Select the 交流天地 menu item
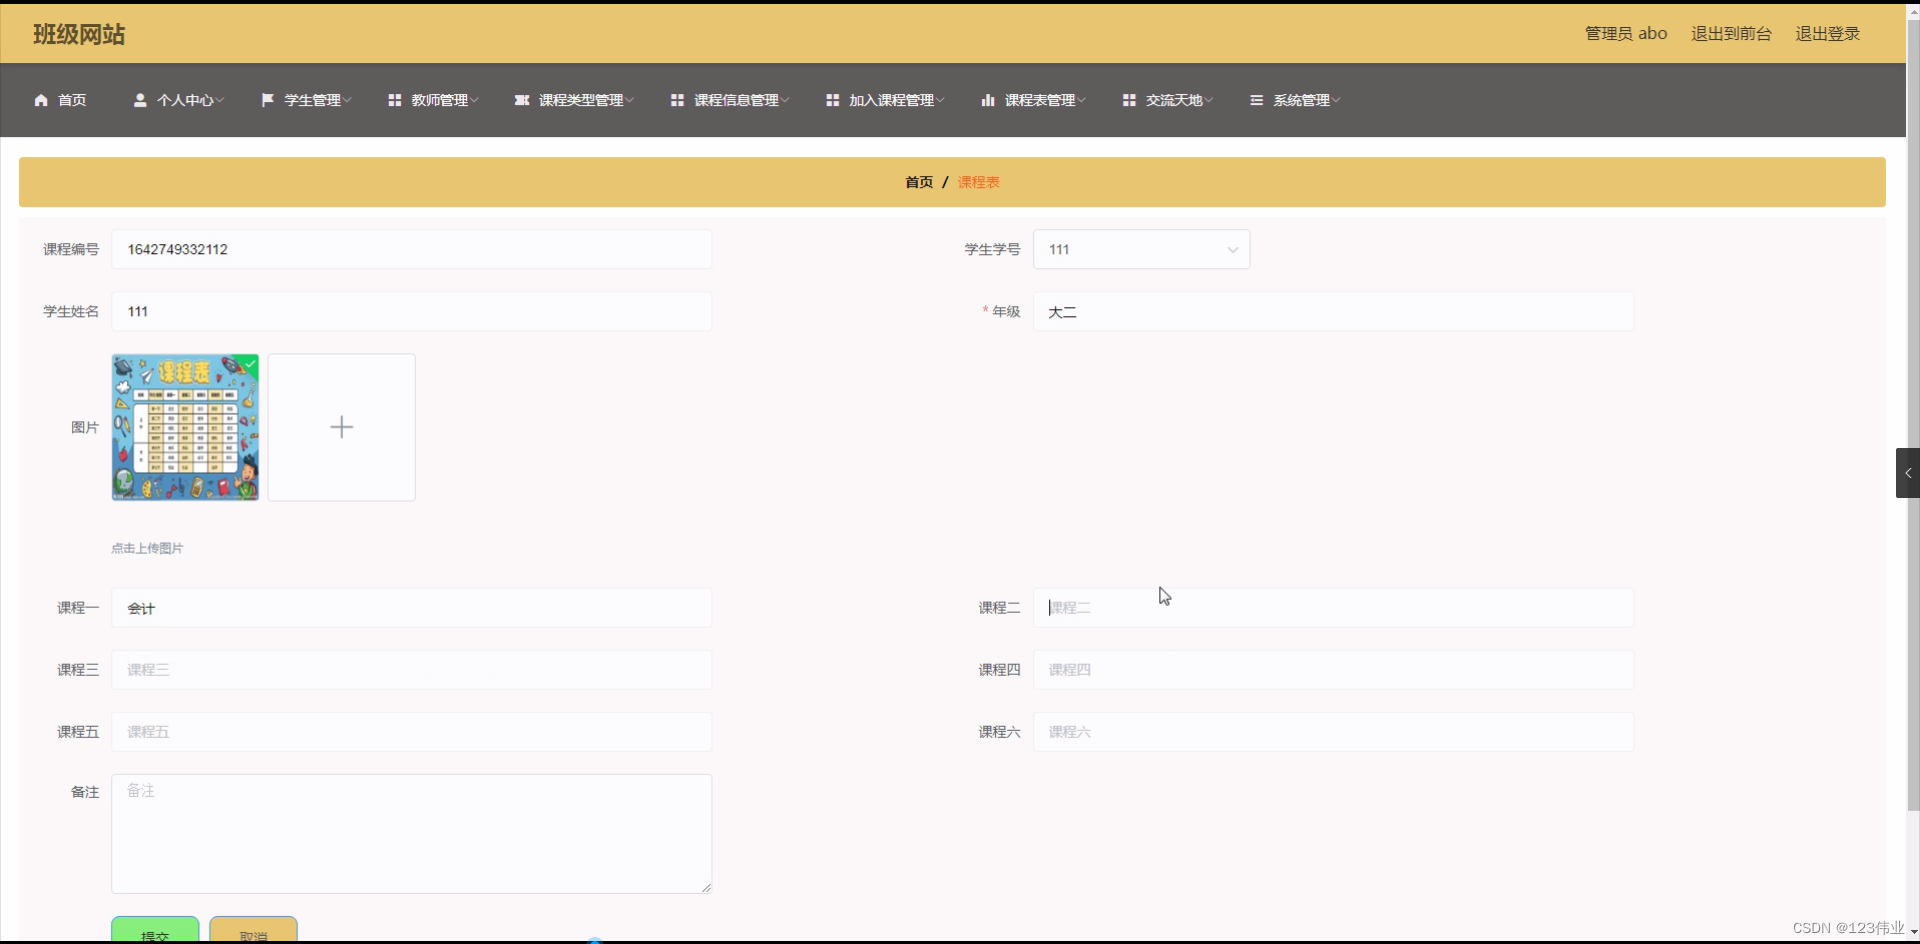1920x944 pixels. coord(1175,100)
